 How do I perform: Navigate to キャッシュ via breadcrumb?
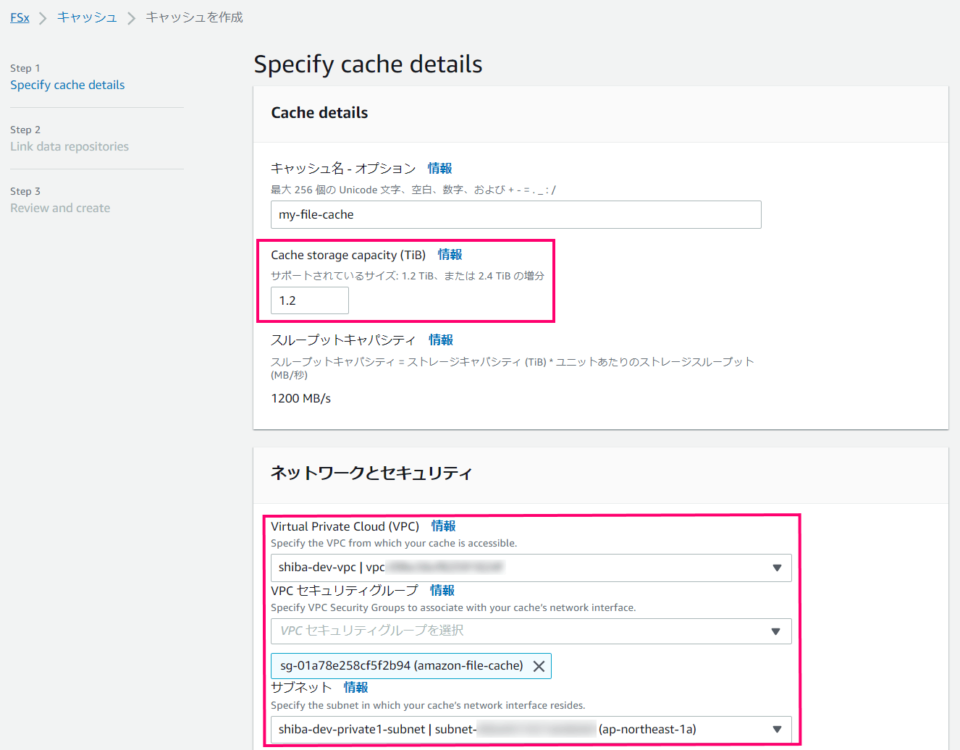pos(86,17)
